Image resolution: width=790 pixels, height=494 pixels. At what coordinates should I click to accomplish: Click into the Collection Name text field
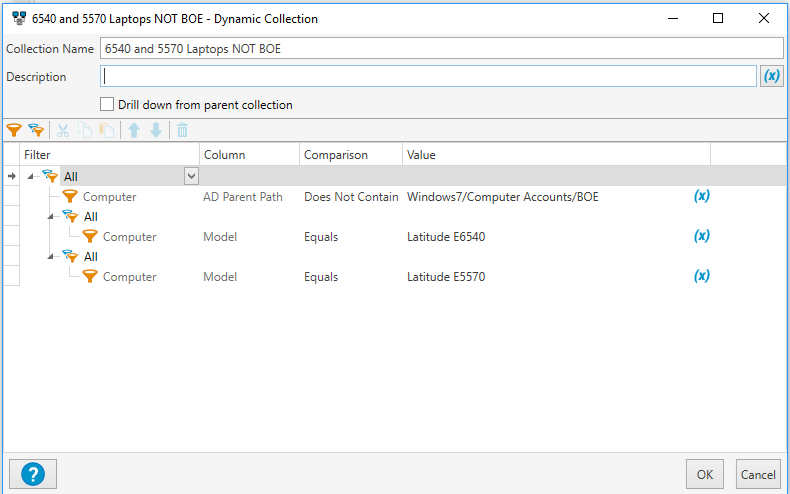pos(440,48)
